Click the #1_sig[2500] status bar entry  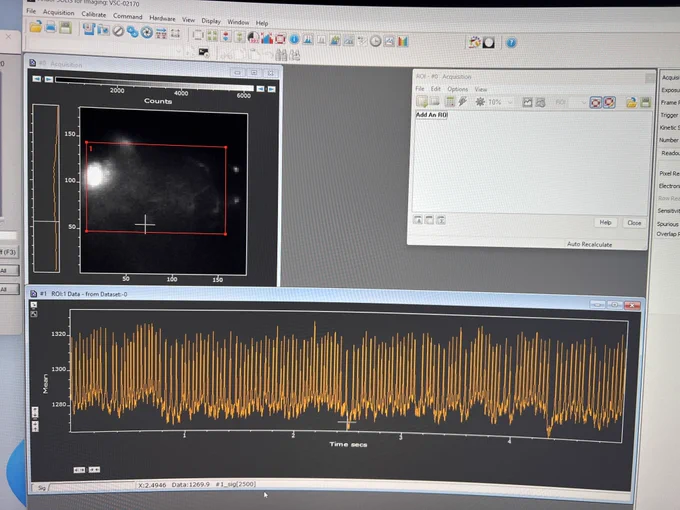coord(235,484)
